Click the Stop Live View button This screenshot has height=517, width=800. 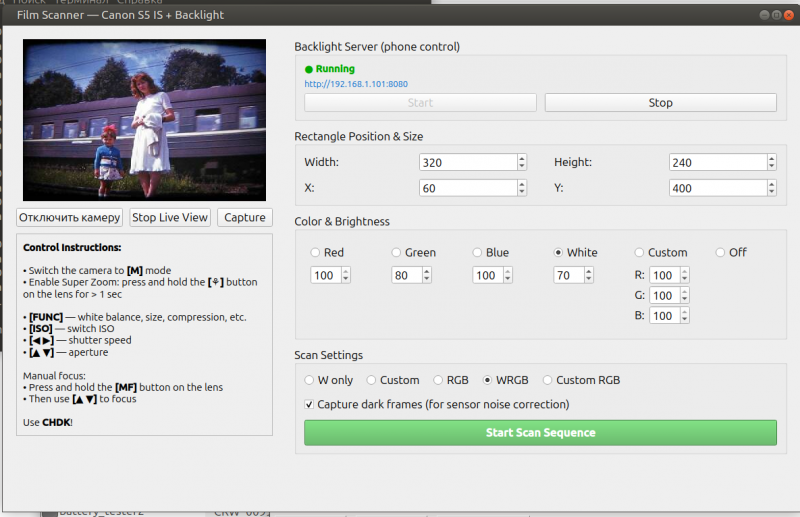(x=170, y=217)
